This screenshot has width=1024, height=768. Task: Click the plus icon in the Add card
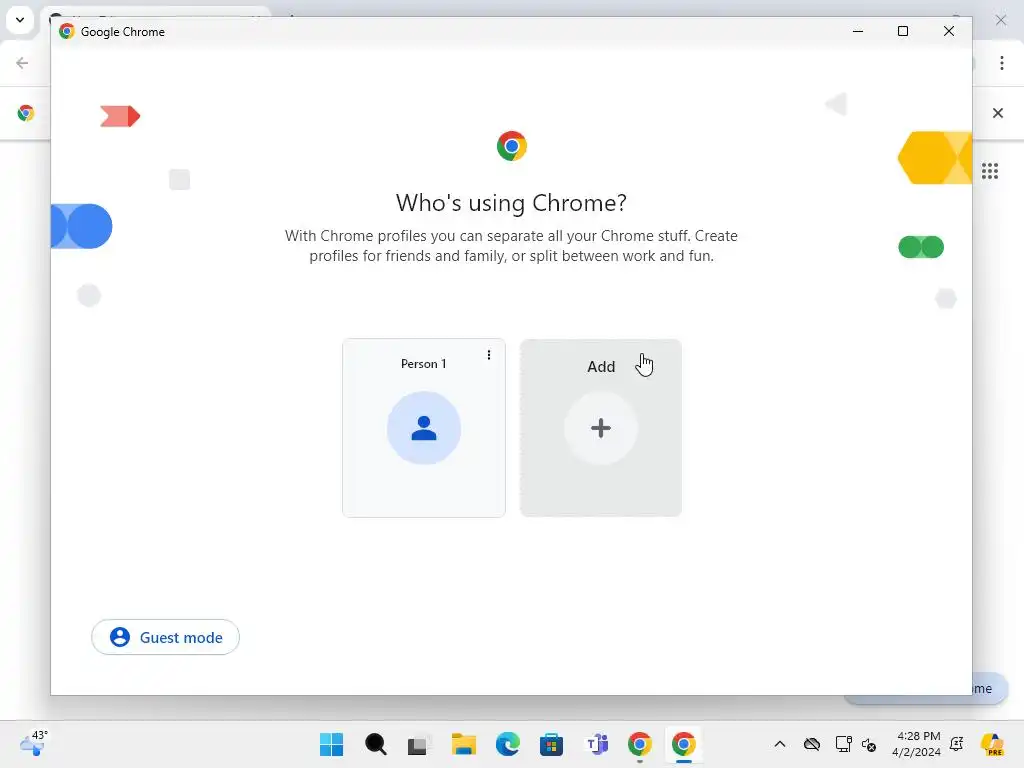601,428
